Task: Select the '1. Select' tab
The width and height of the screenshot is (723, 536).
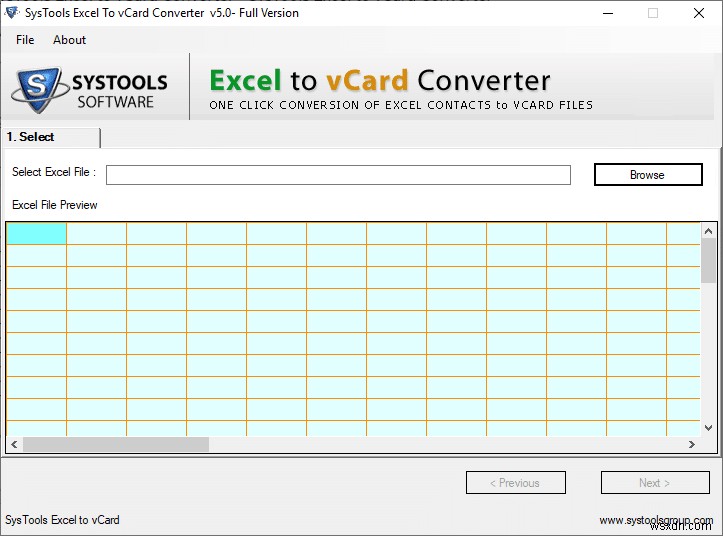Action: (51, 137)
